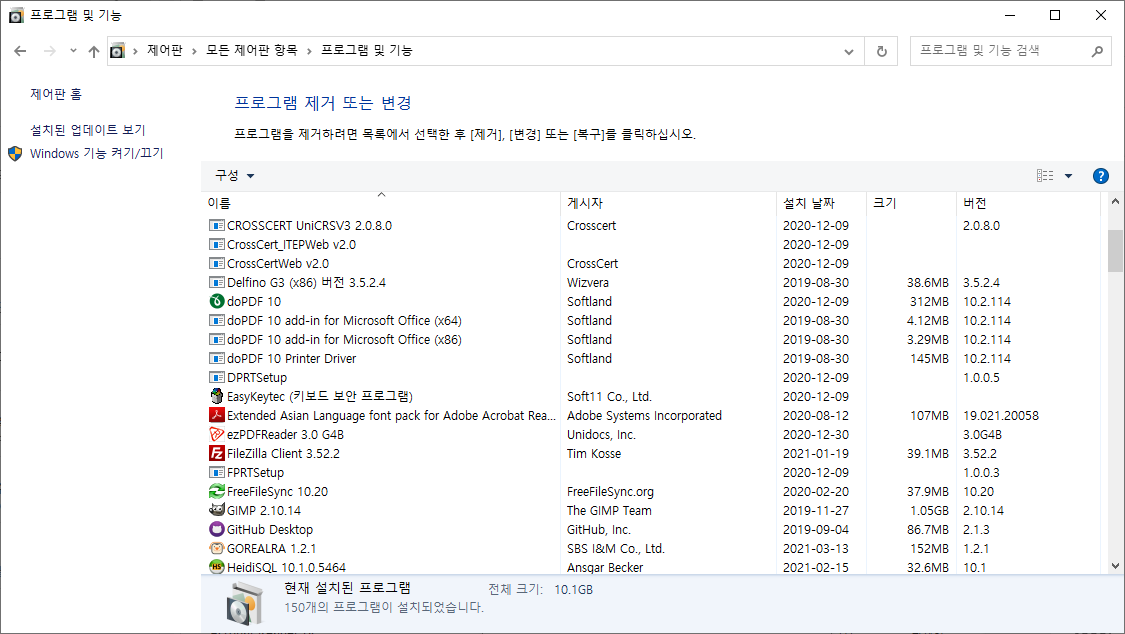The image size is (1125, 634).
Task: Click publisher Wizvera
Action: coord(588,283)
